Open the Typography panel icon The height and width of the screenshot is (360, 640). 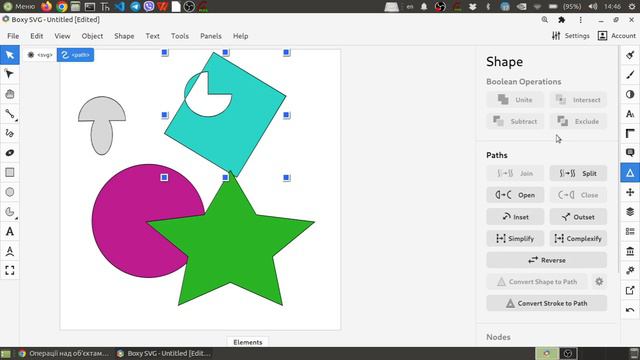coord(630,114)
